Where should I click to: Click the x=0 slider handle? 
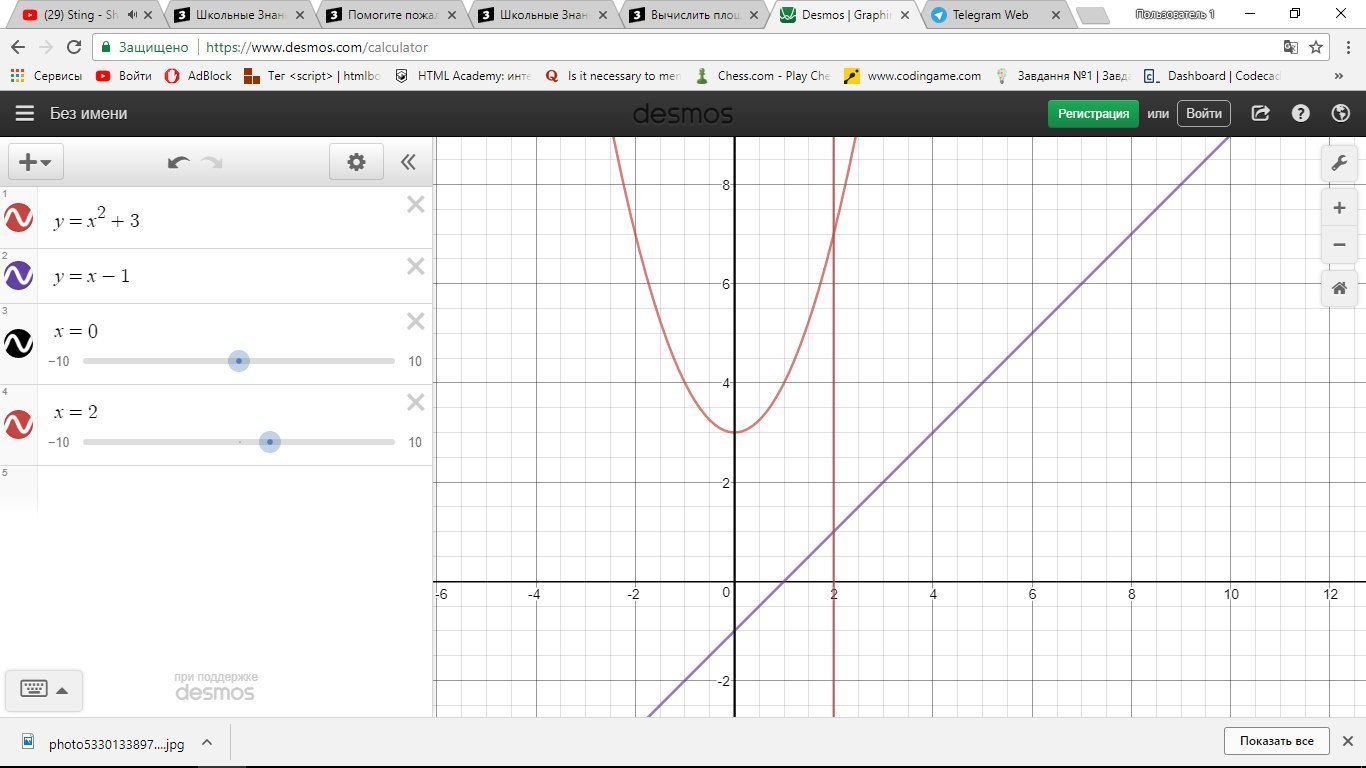pos(239,361)
